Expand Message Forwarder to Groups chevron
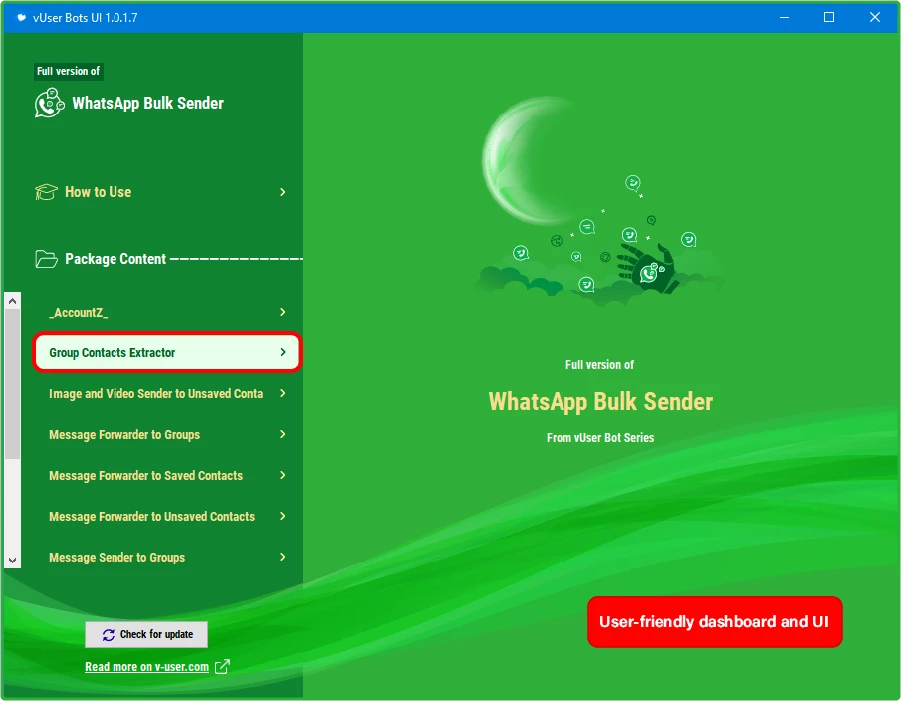The image size is (901, 701). tap(283, 434)
